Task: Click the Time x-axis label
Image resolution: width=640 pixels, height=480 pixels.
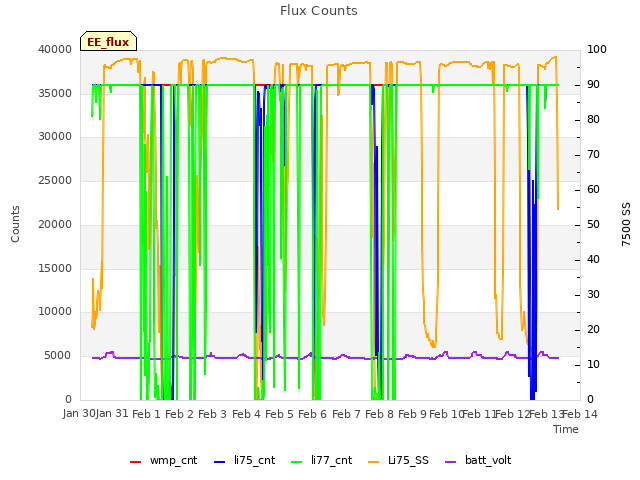Action: (x=566, y=429)
